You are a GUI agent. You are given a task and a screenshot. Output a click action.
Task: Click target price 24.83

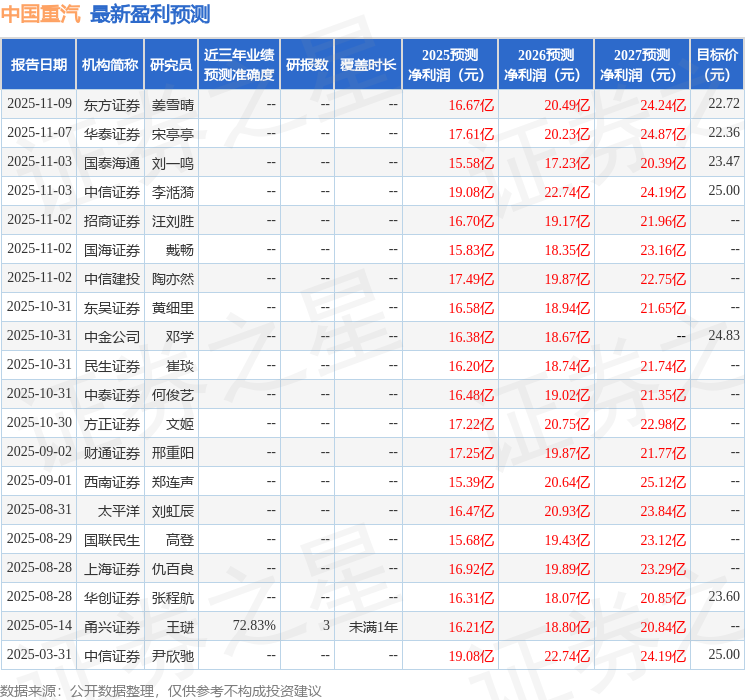(x=724, y=335)
